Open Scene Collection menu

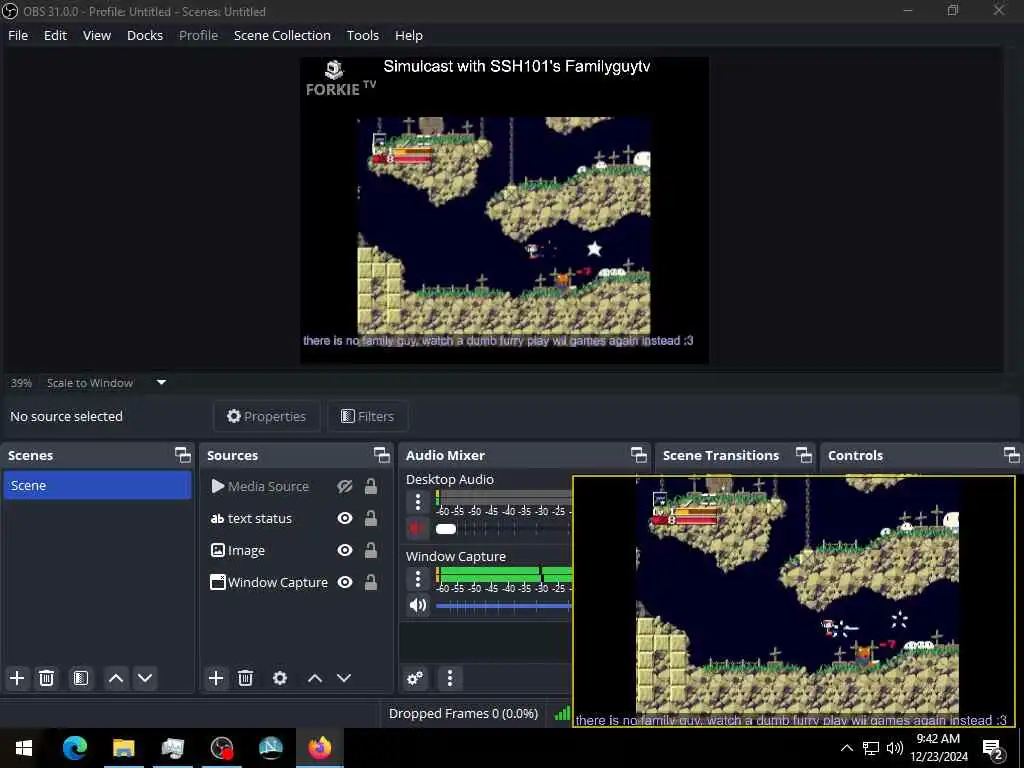[x=282, y=35]
